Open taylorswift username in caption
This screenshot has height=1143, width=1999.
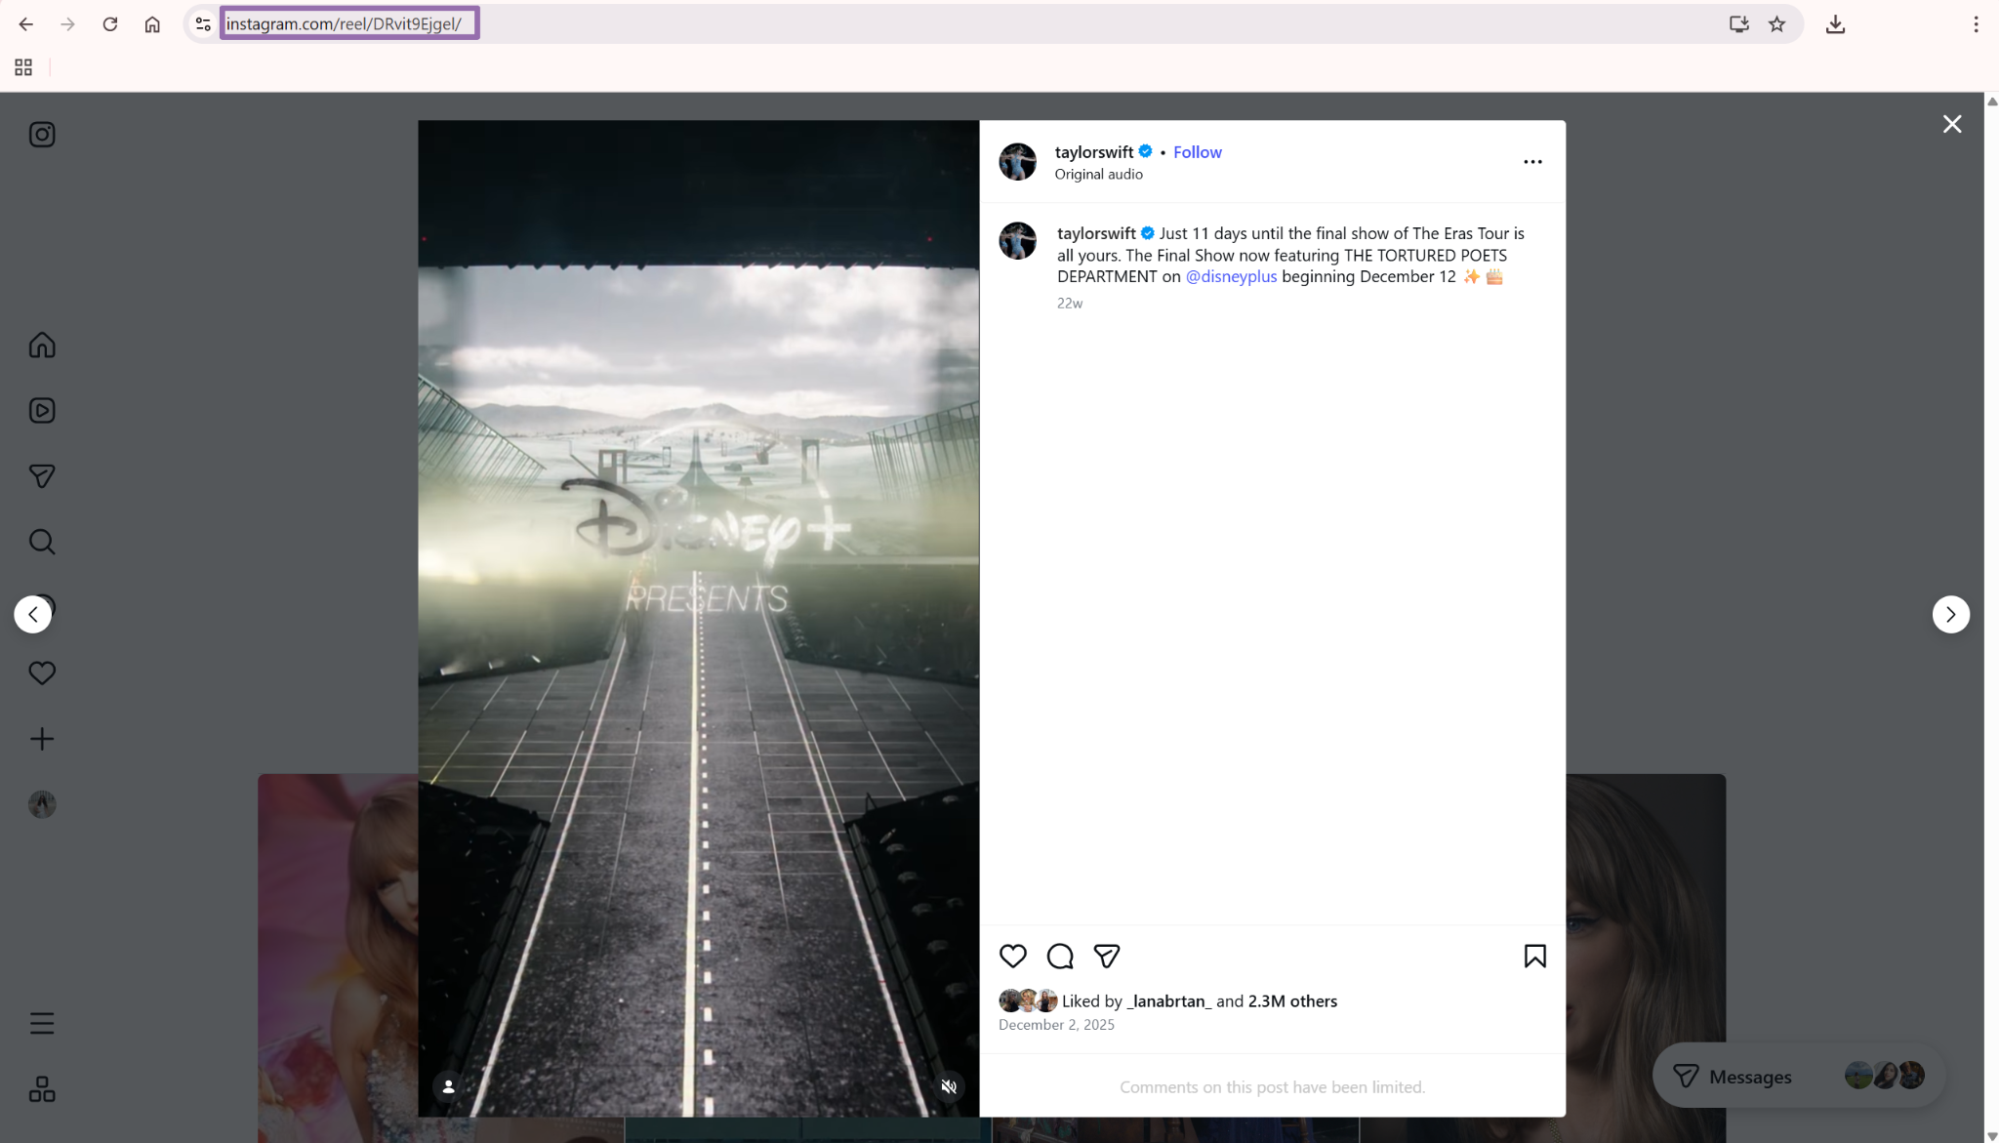1096,233
